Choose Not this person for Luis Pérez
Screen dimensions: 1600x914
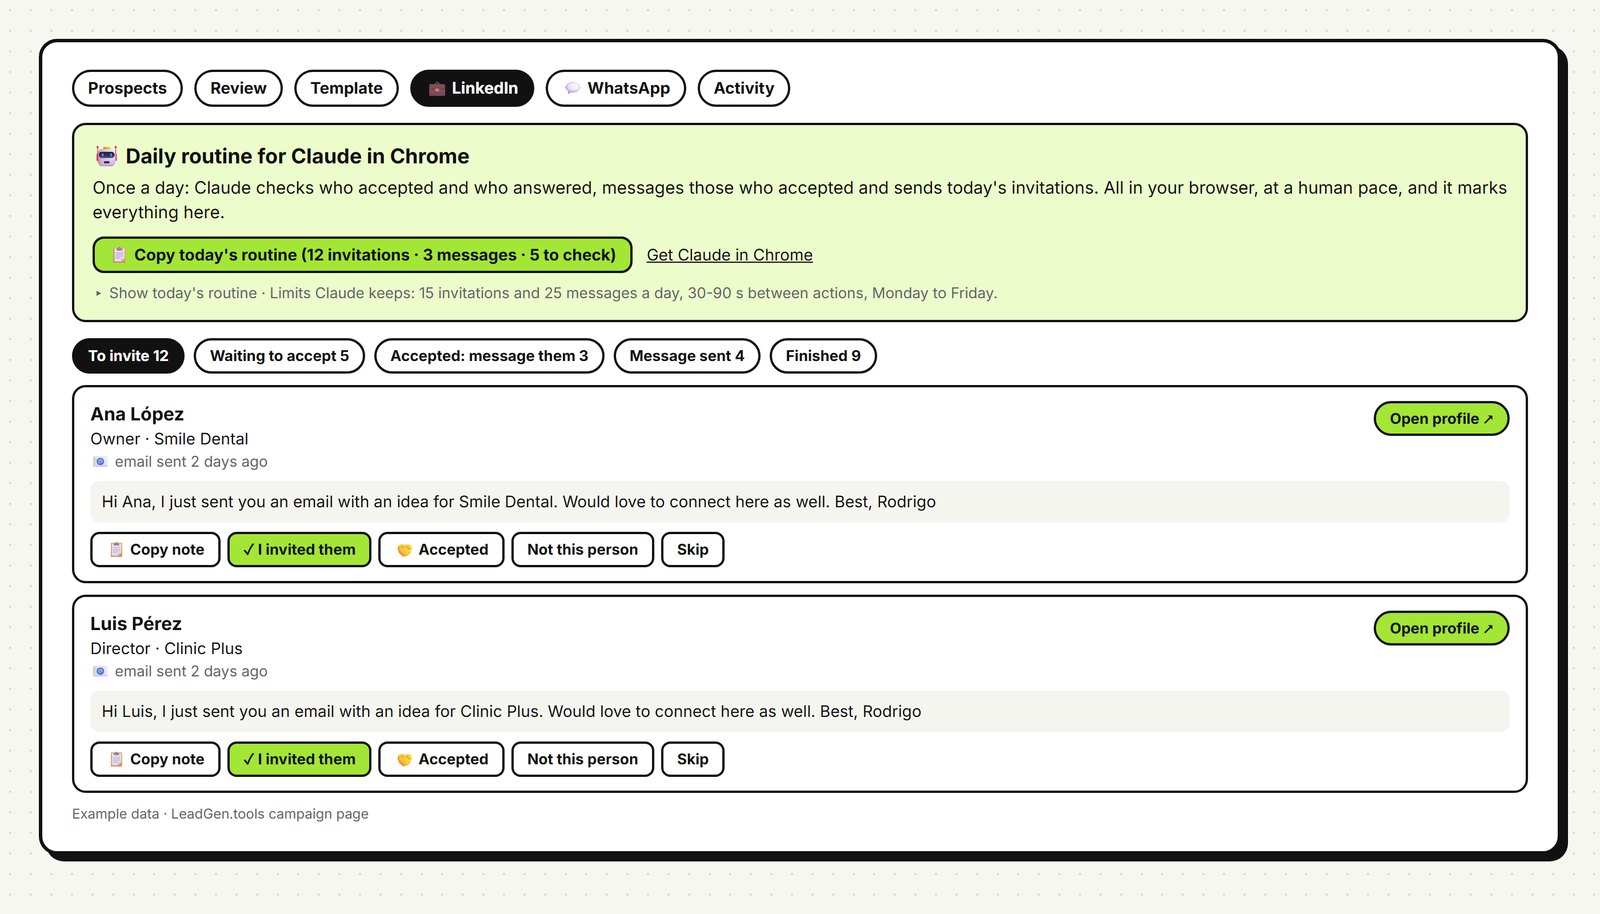click(582, 759)
